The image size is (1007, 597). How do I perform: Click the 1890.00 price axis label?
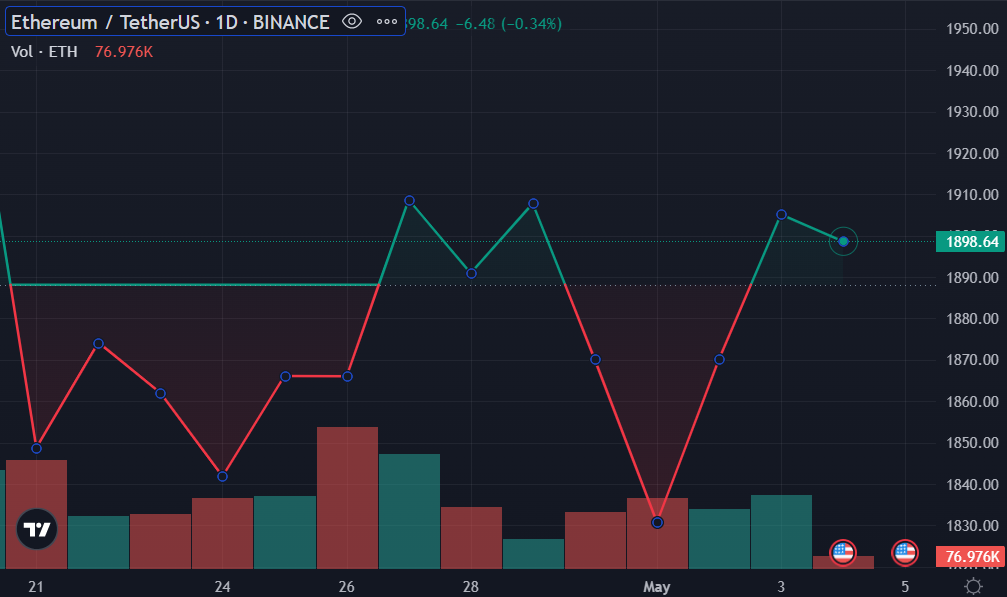(972, 277)
